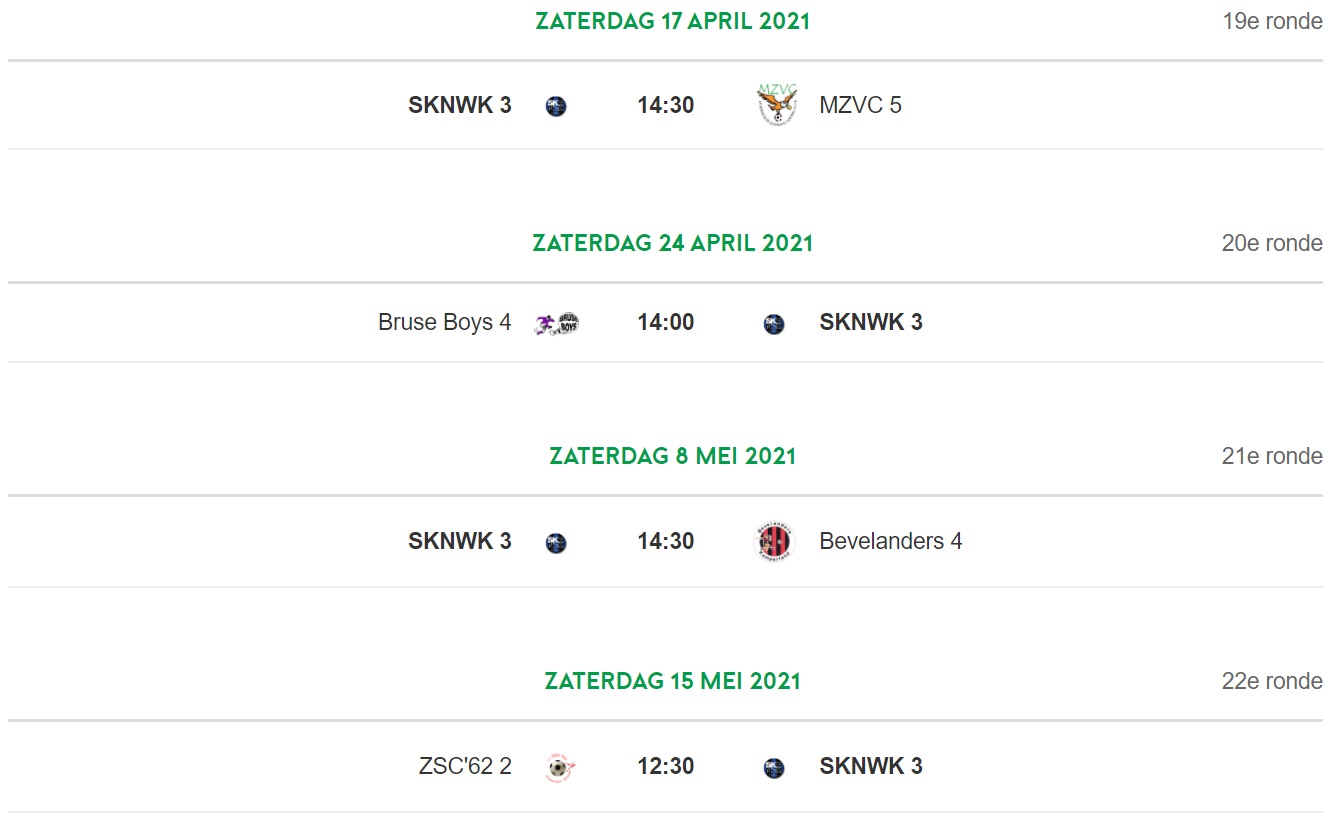
Task: Click the Zaterdag 8 Mei 2021 heading
Action: (x=673, y=456)
